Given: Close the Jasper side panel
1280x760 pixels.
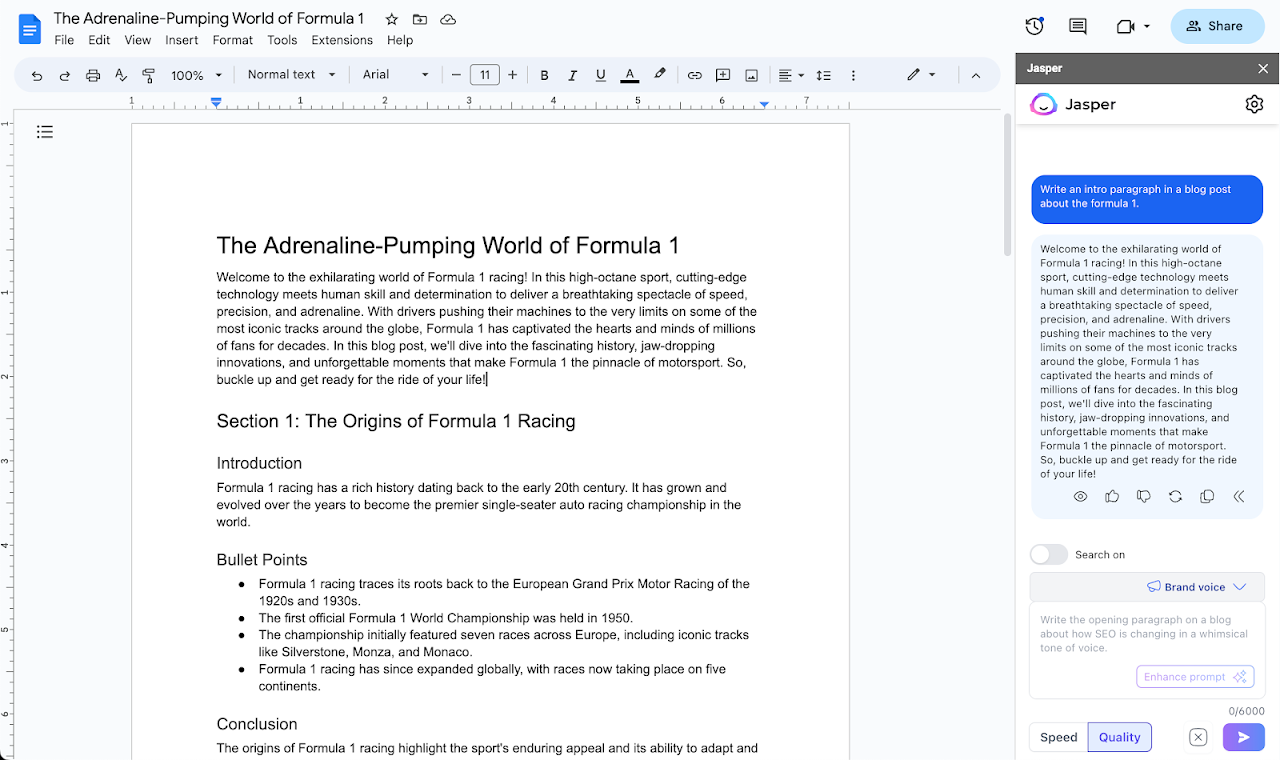Looking at the screenshot, I should pyautogui.click(x=1263, y=68).
